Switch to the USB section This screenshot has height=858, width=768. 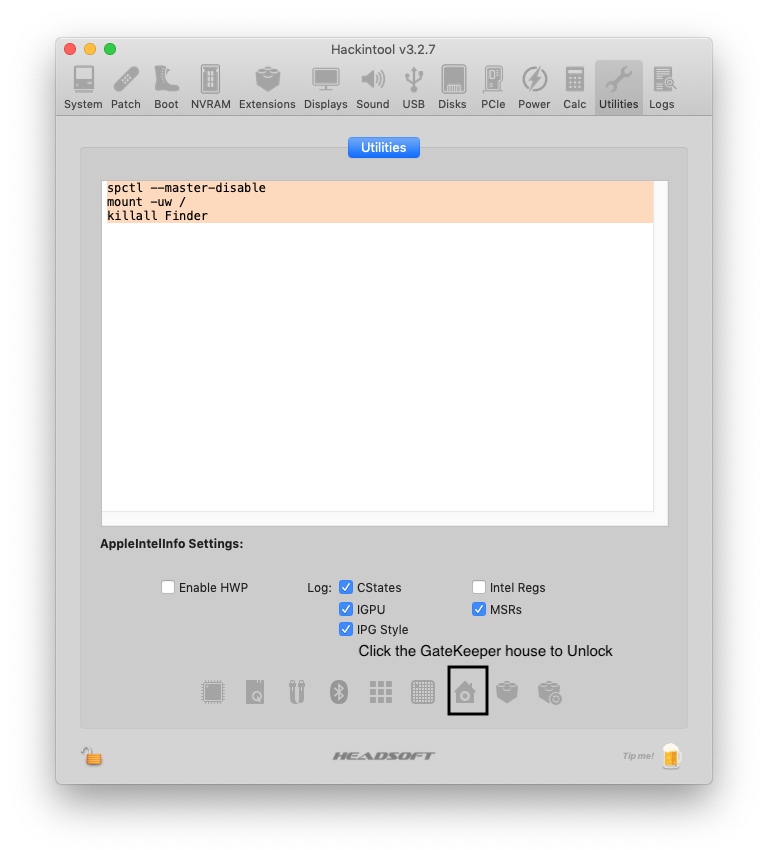414,88
